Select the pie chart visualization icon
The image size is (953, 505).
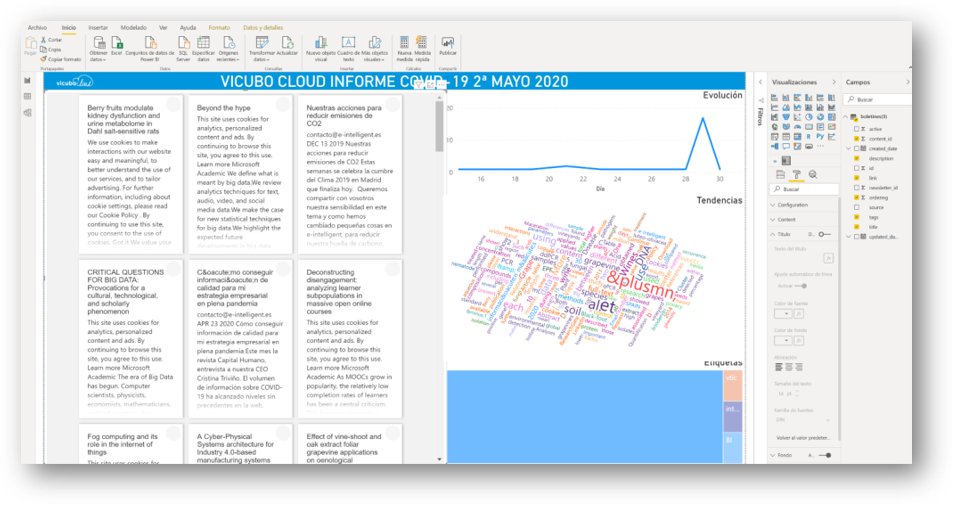coord(808,117)
